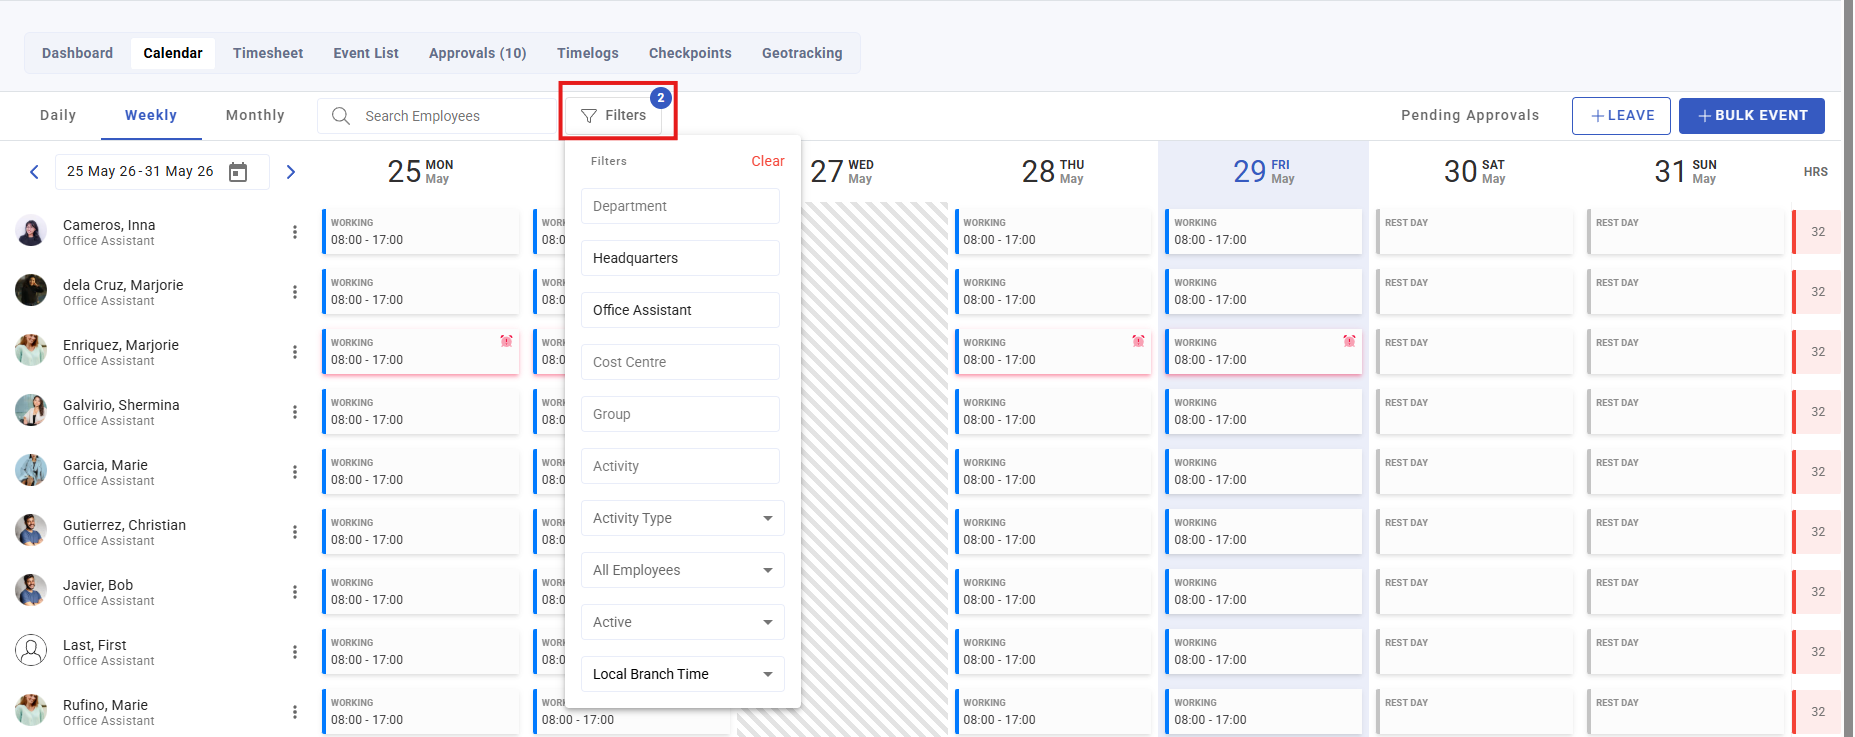Open Pending Approvals
This screenshot has width=1855, height=737.
1470,115
